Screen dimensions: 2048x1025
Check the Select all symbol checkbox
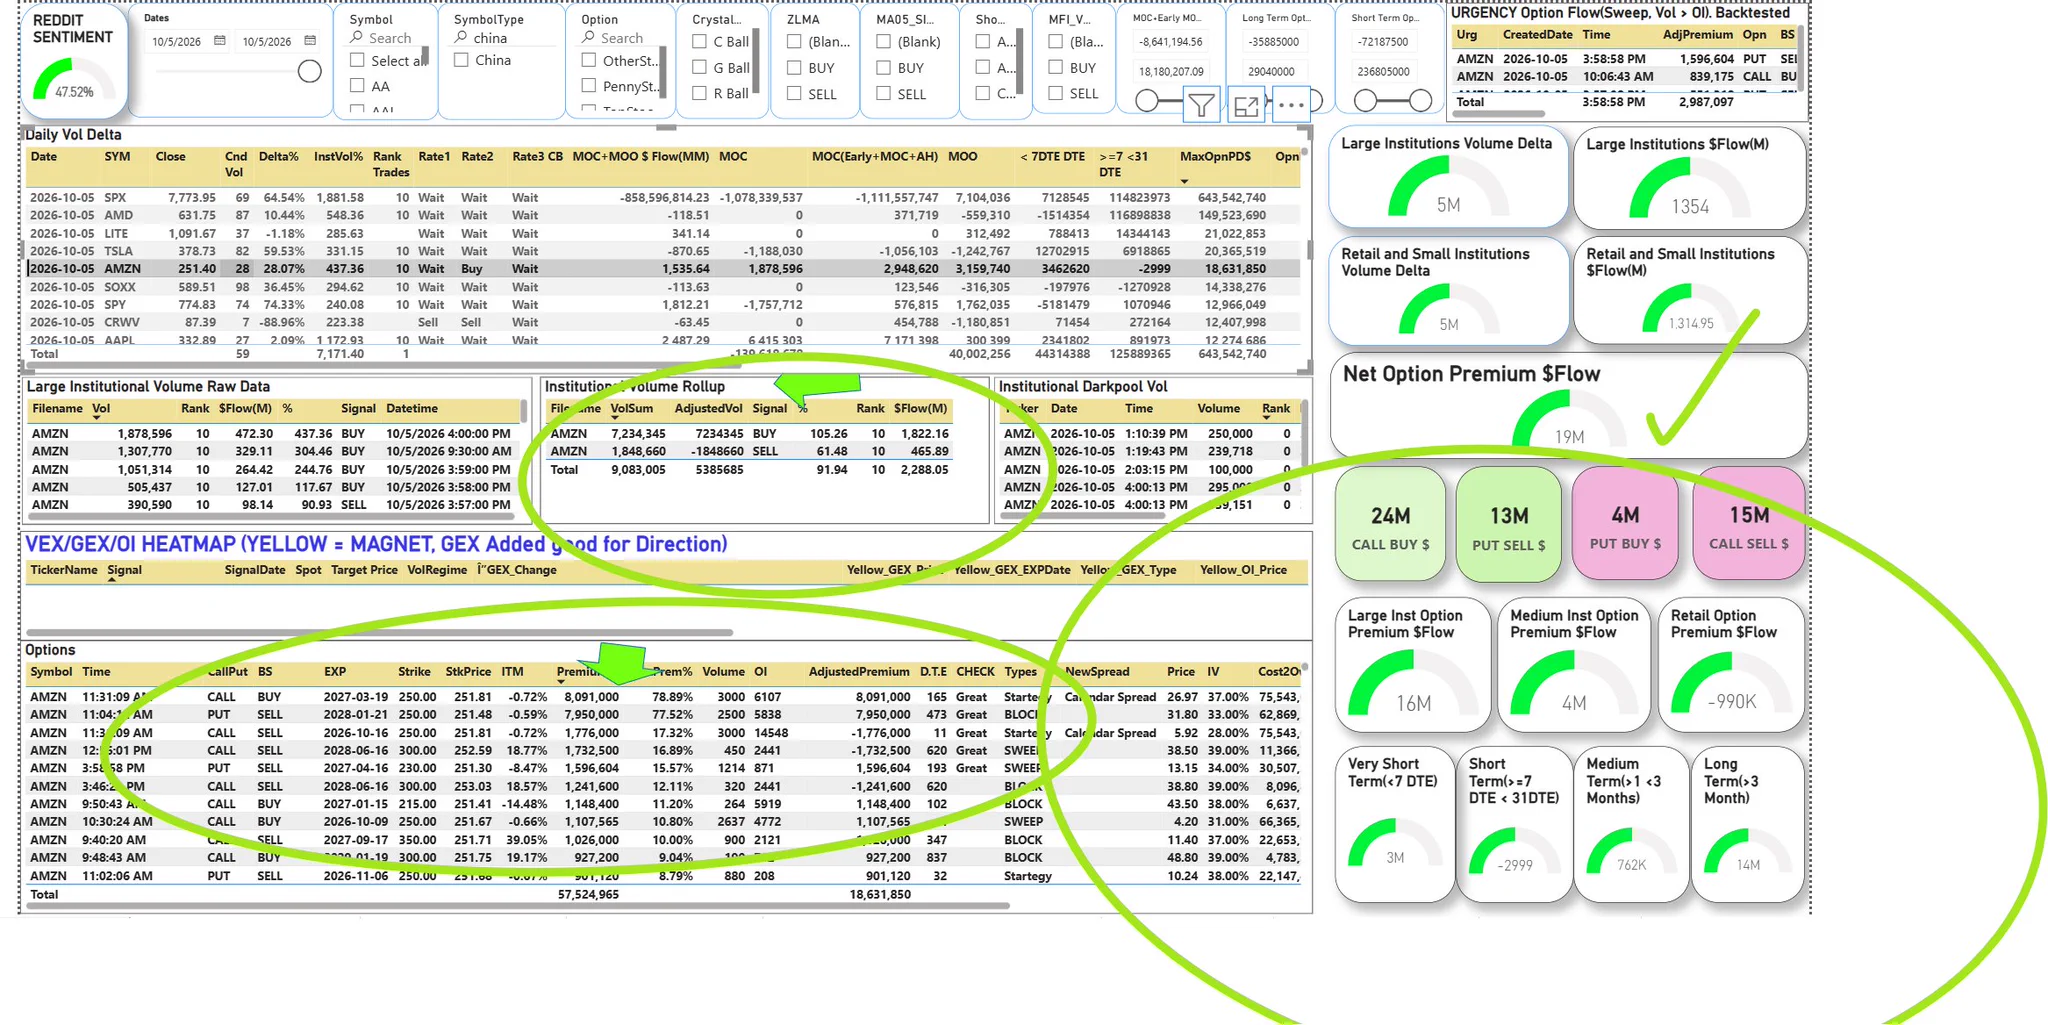[x=357, y=60]
